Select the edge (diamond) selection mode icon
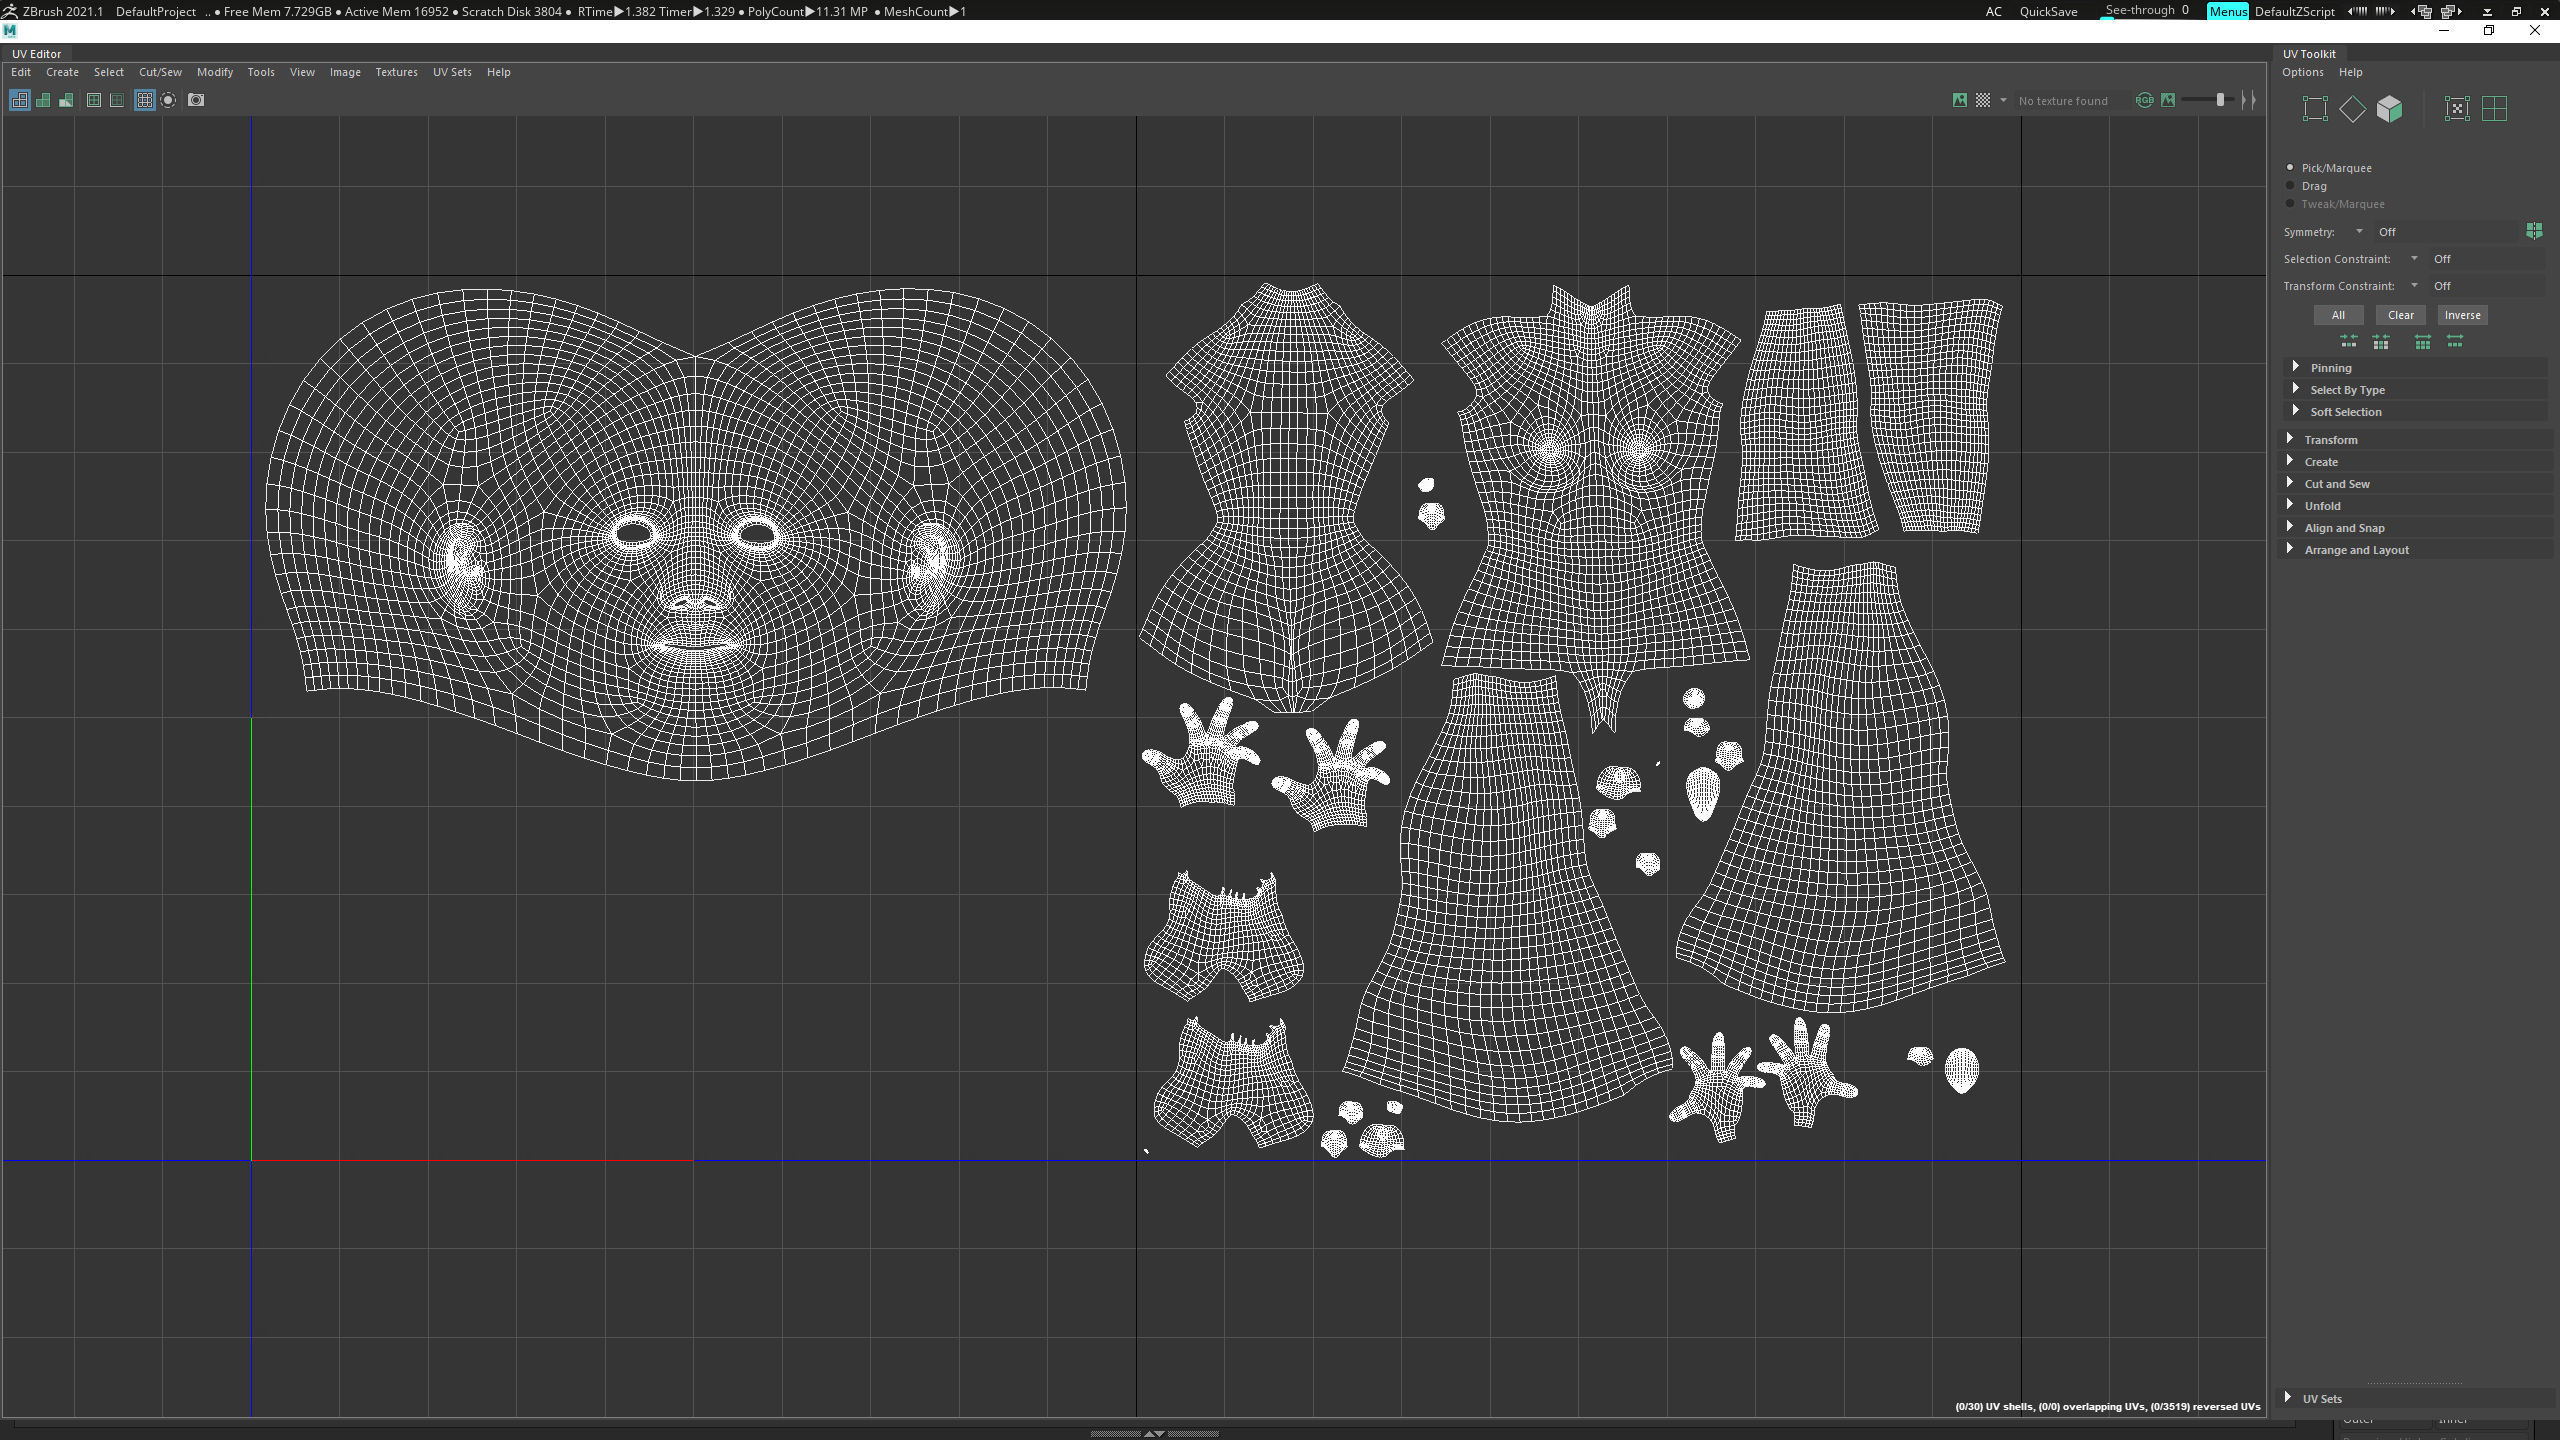Screen dimensions: 2560x1440 click(2352, 109)
